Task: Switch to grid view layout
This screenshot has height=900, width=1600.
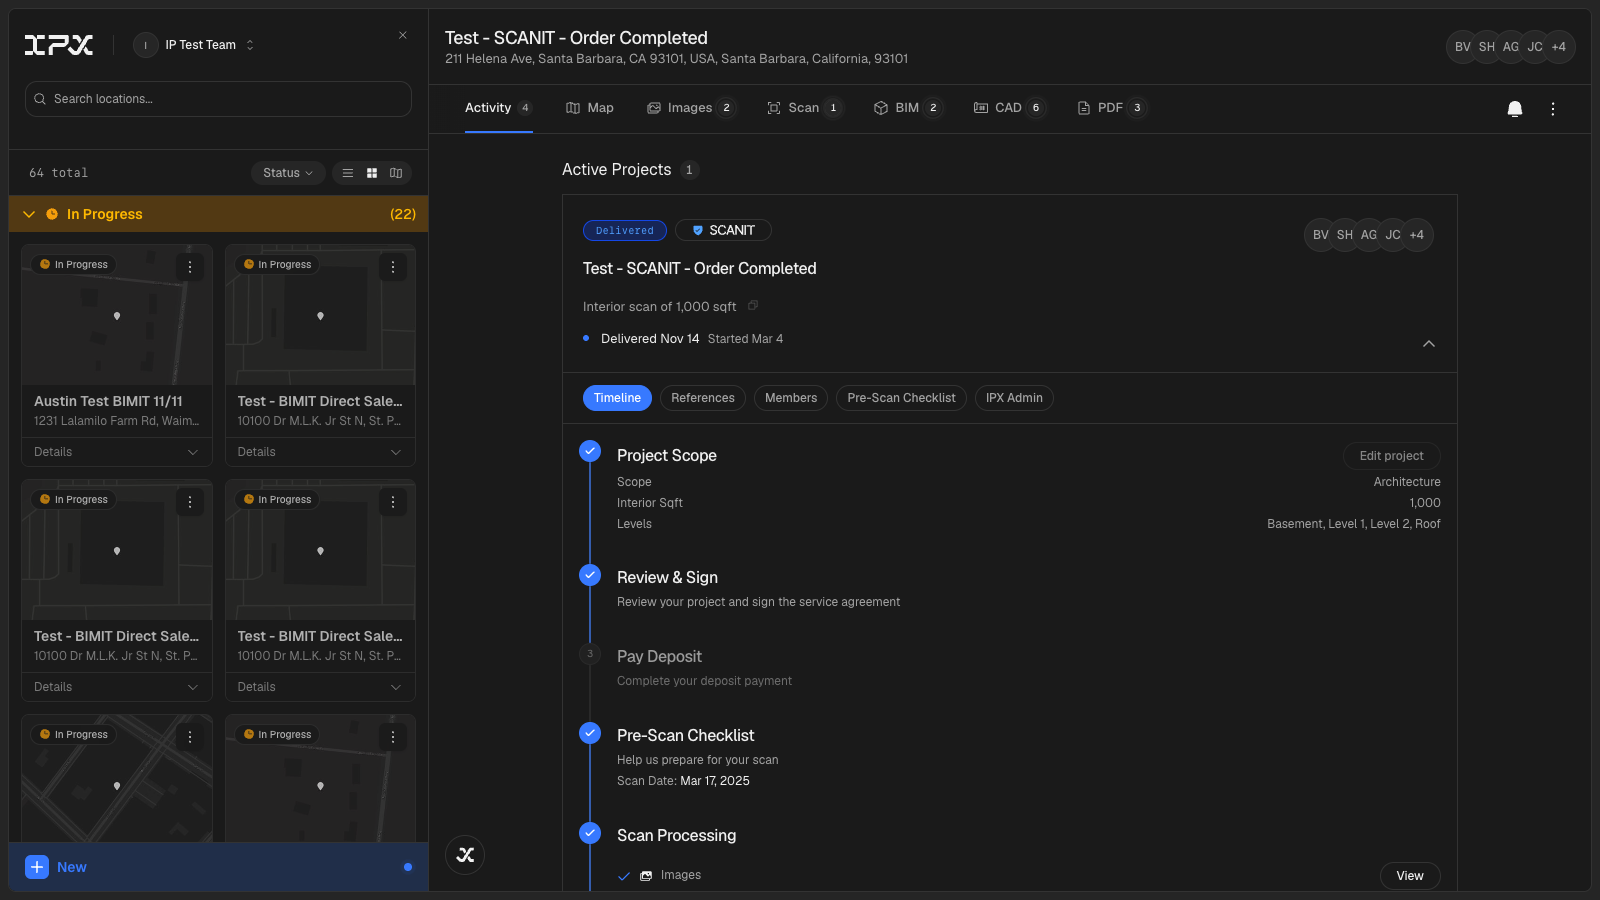Action: click(x=372, y=173)
